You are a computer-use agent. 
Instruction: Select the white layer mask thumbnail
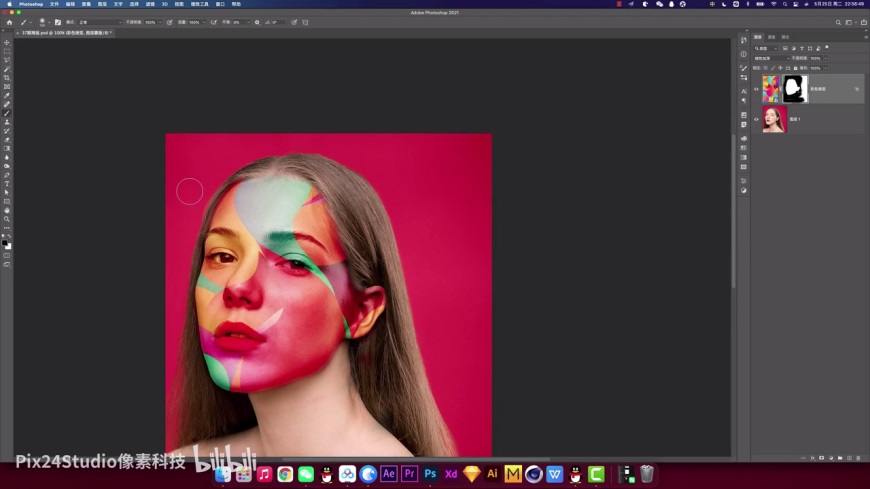click(795, 89)
